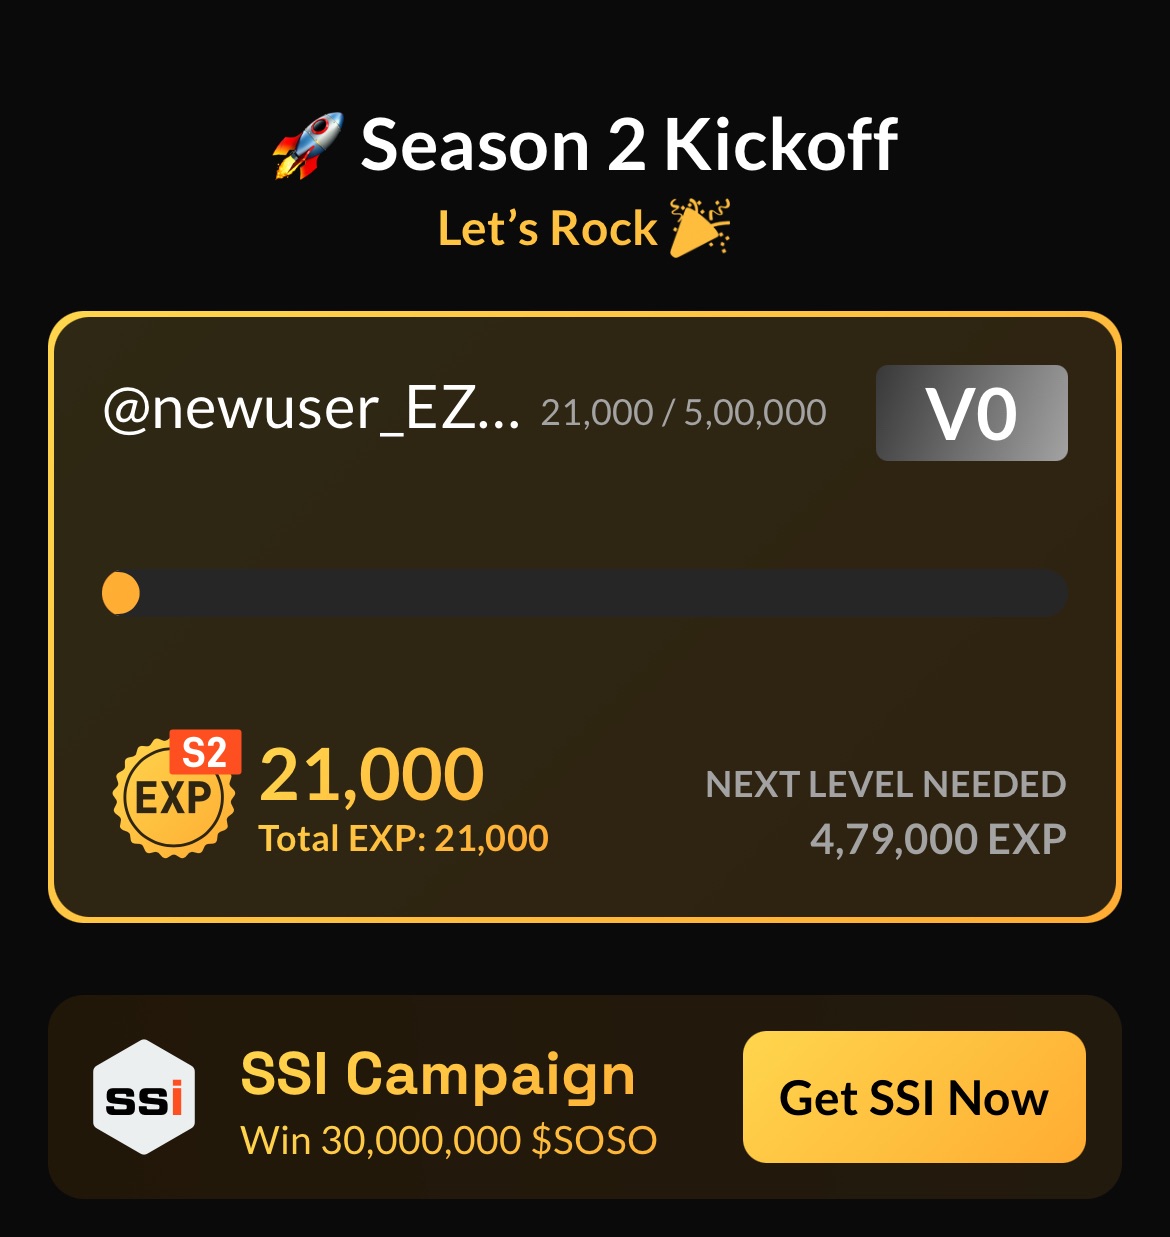Click the 4,79,000 EXP value
This screenshot has height=1237, width=1170.
point(938,839)
